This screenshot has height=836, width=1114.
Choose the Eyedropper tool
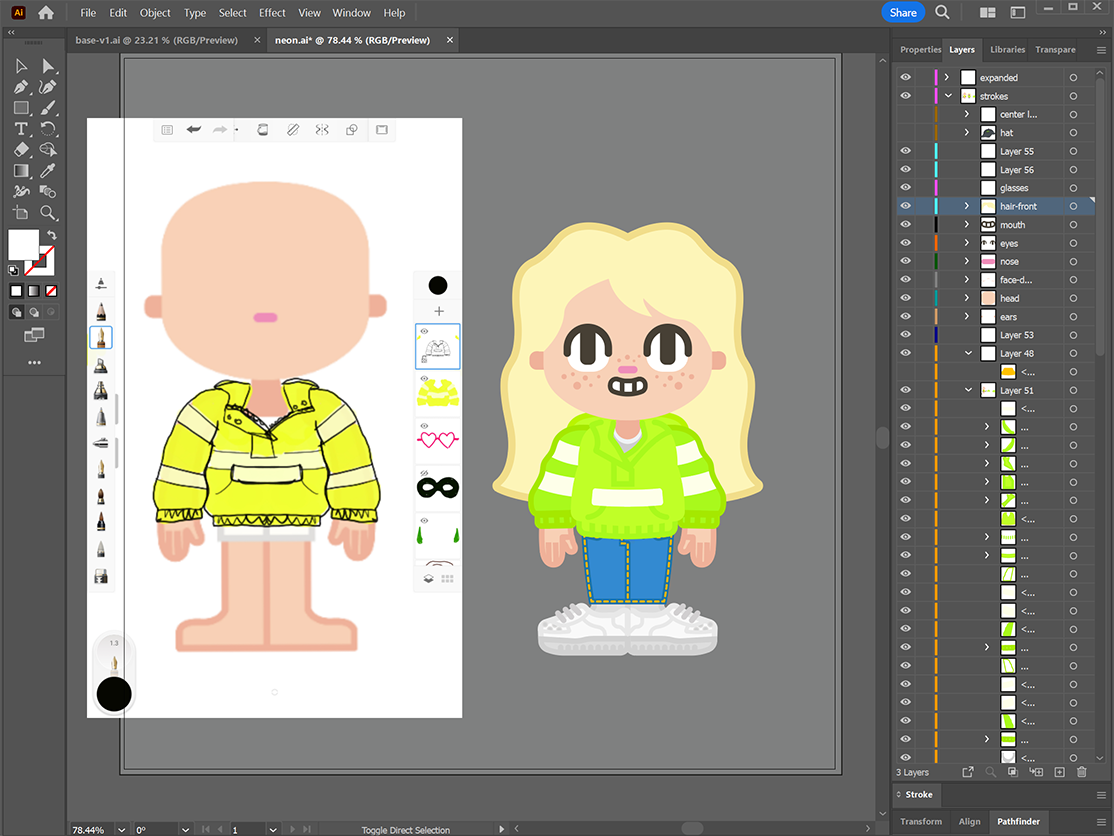tap(48, 171)
